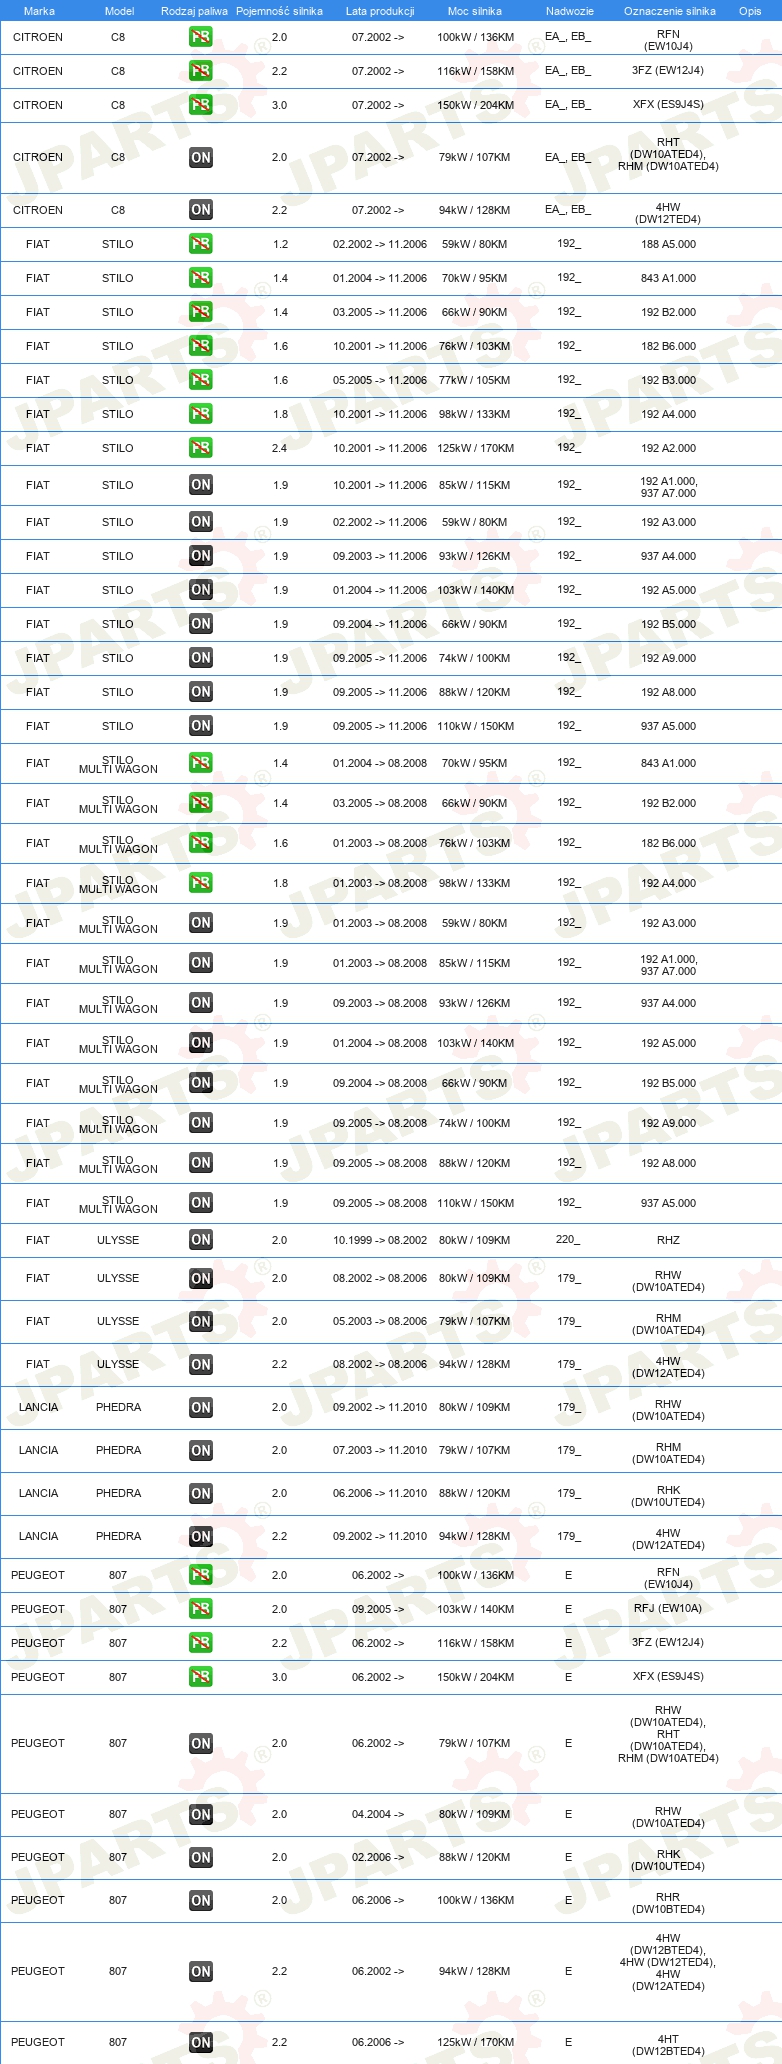Select 150kW / 204KM in the Citroen C8 row
The width and height of the screenshot is (782, 2064).
tap(475, 105)
